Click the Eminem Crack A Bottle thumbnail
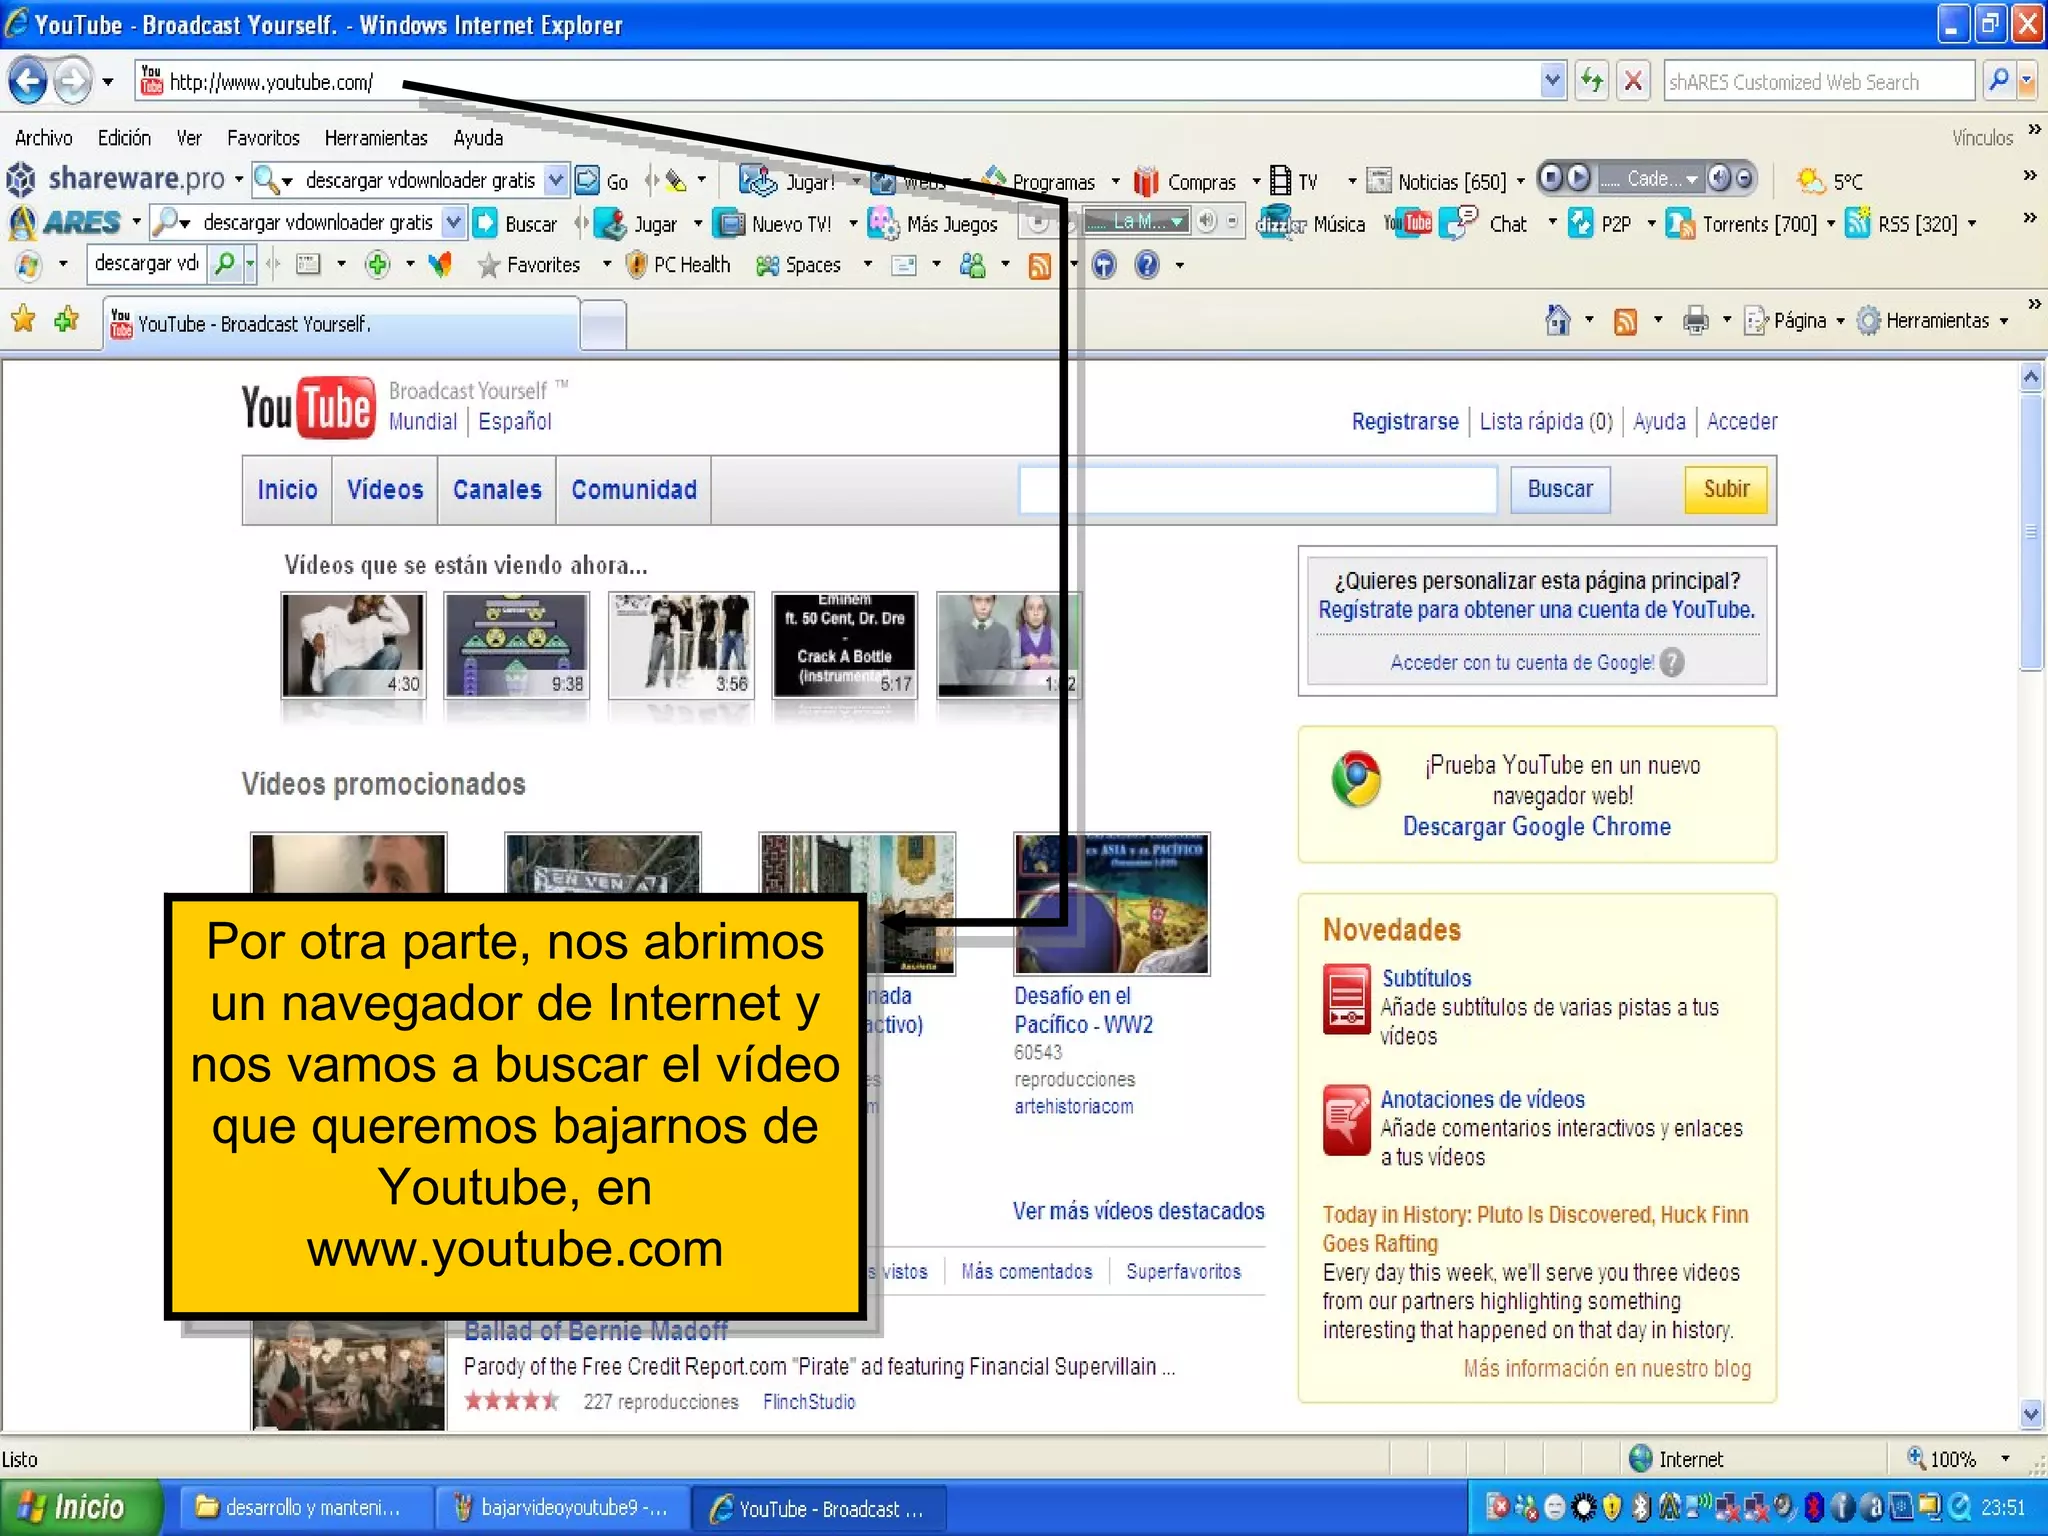Image resolution: width=2048 pixels, height=1536 pixels. coord(845,644)
